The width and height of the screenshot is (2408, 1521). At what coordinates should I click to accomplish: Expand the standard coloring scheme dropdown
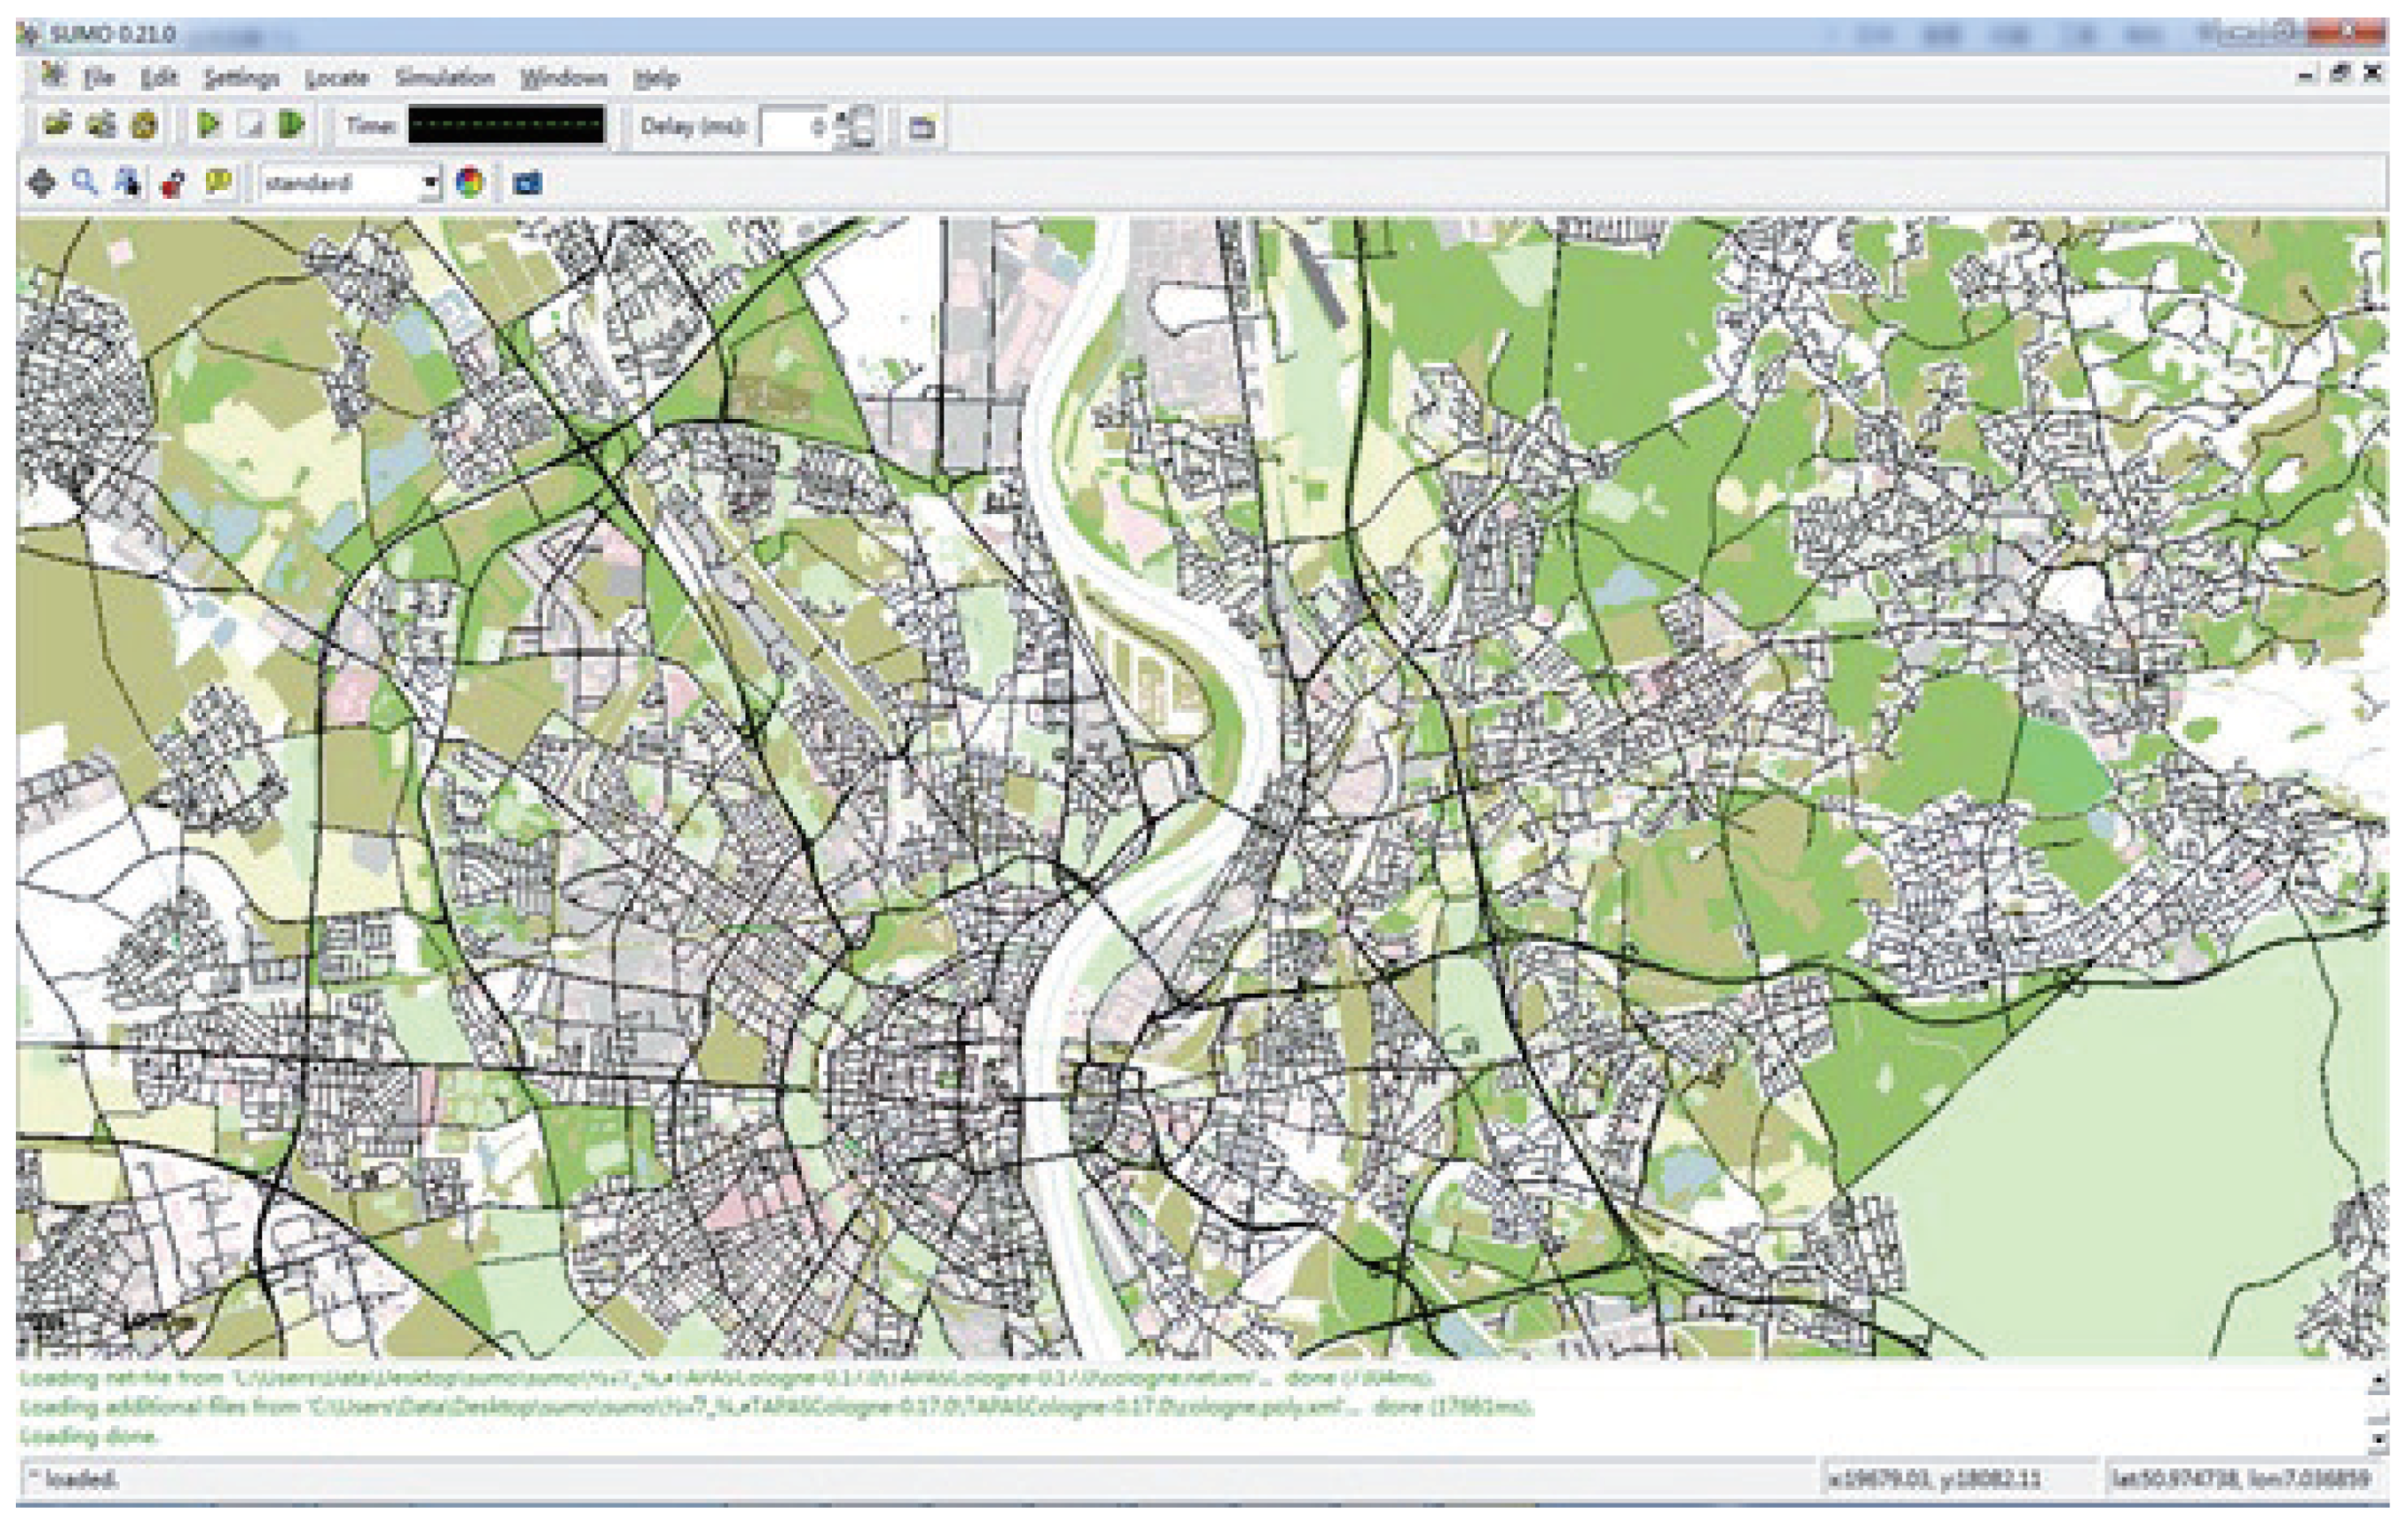tap(430, 183)
